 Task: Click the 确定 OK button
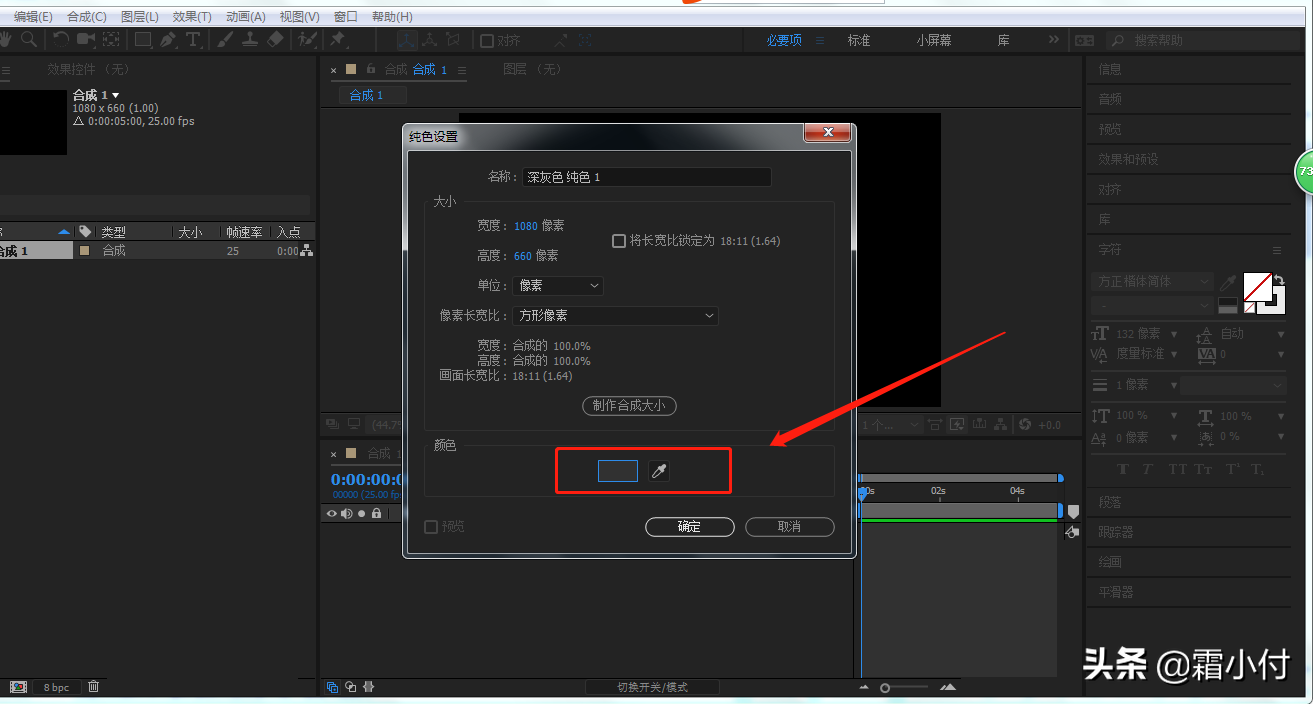tap(689, 527)
